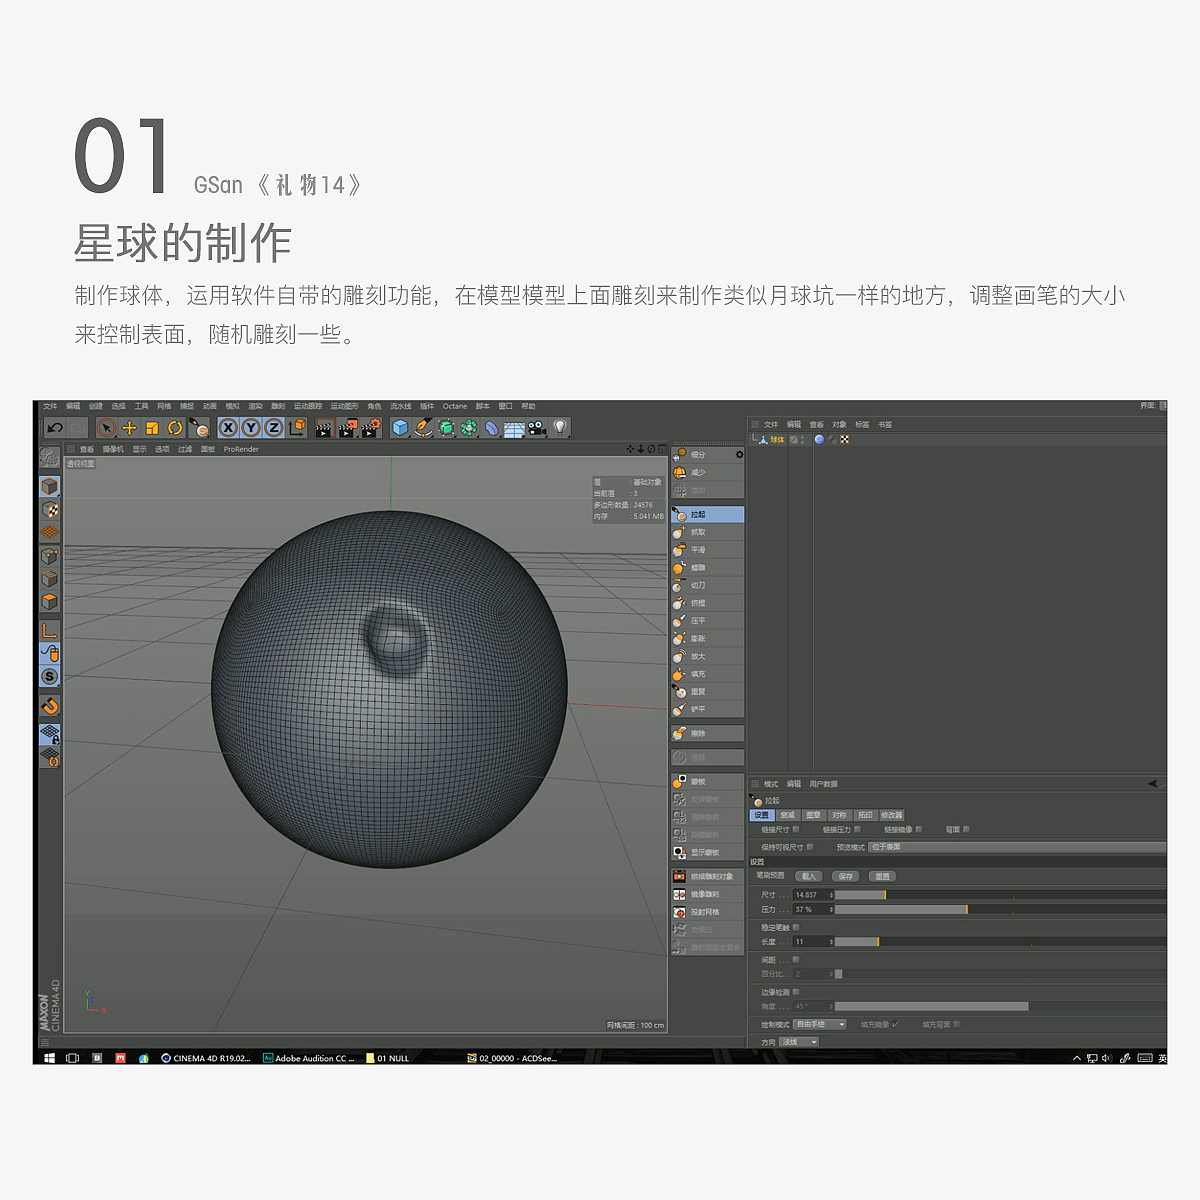Select the 蒙板 (Mask) brush

click(x=708, y=781)
